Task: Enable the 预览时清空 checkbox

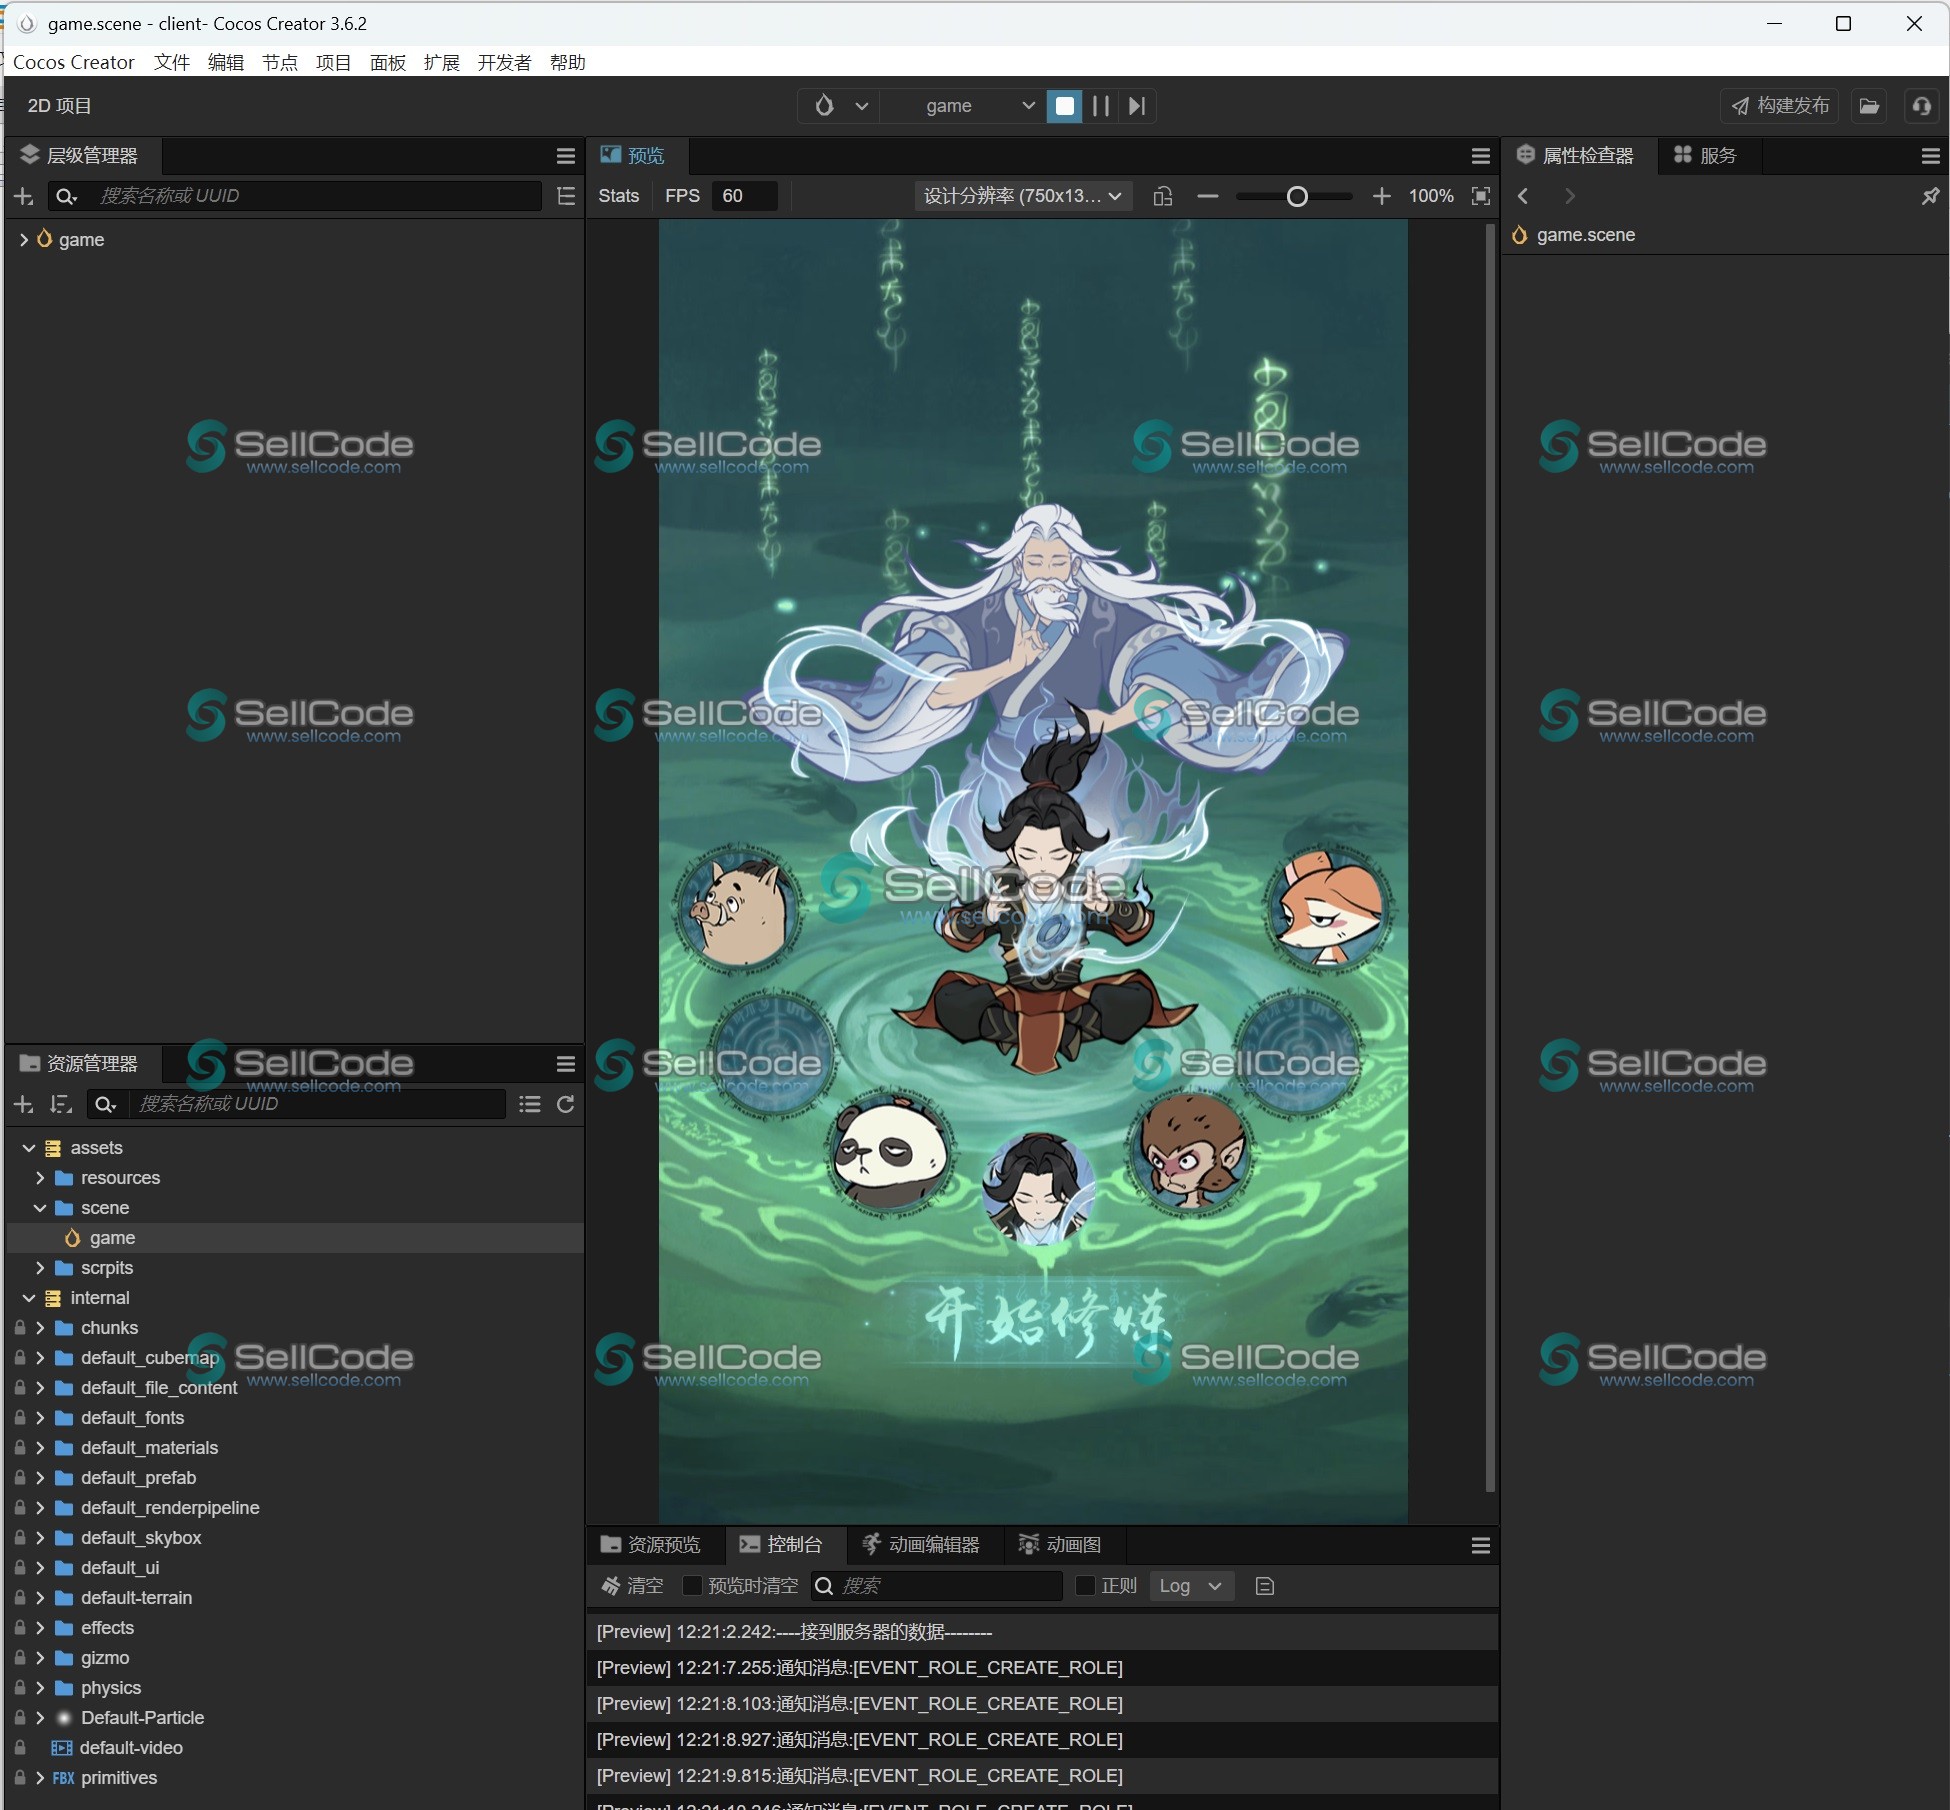Action: tap(691, 1586)
